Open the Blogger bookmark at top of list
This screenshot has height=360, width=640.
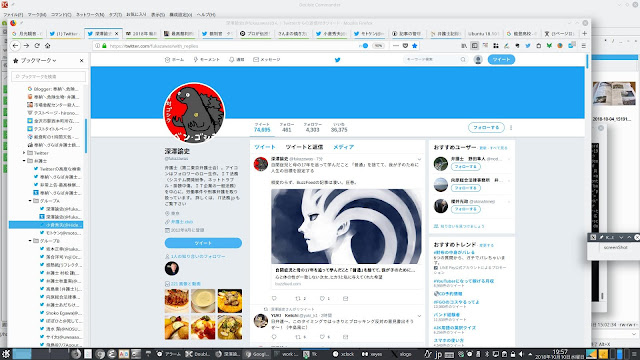[x=53, y=89]
